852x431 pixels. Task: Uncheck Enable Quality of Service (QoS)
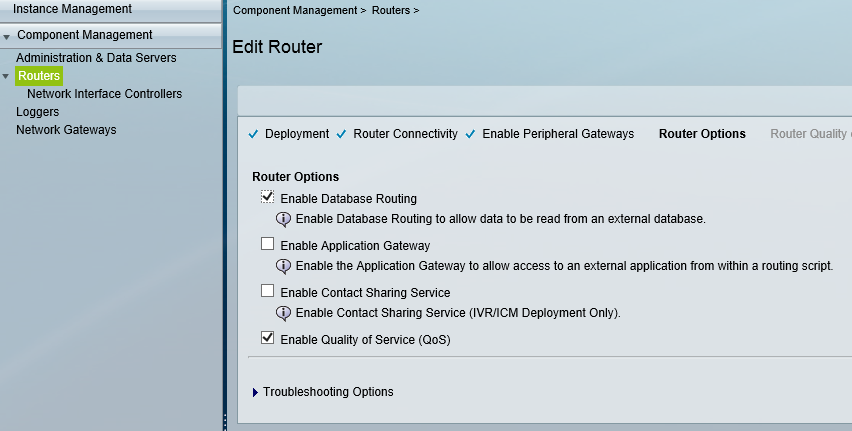[267, 338]
